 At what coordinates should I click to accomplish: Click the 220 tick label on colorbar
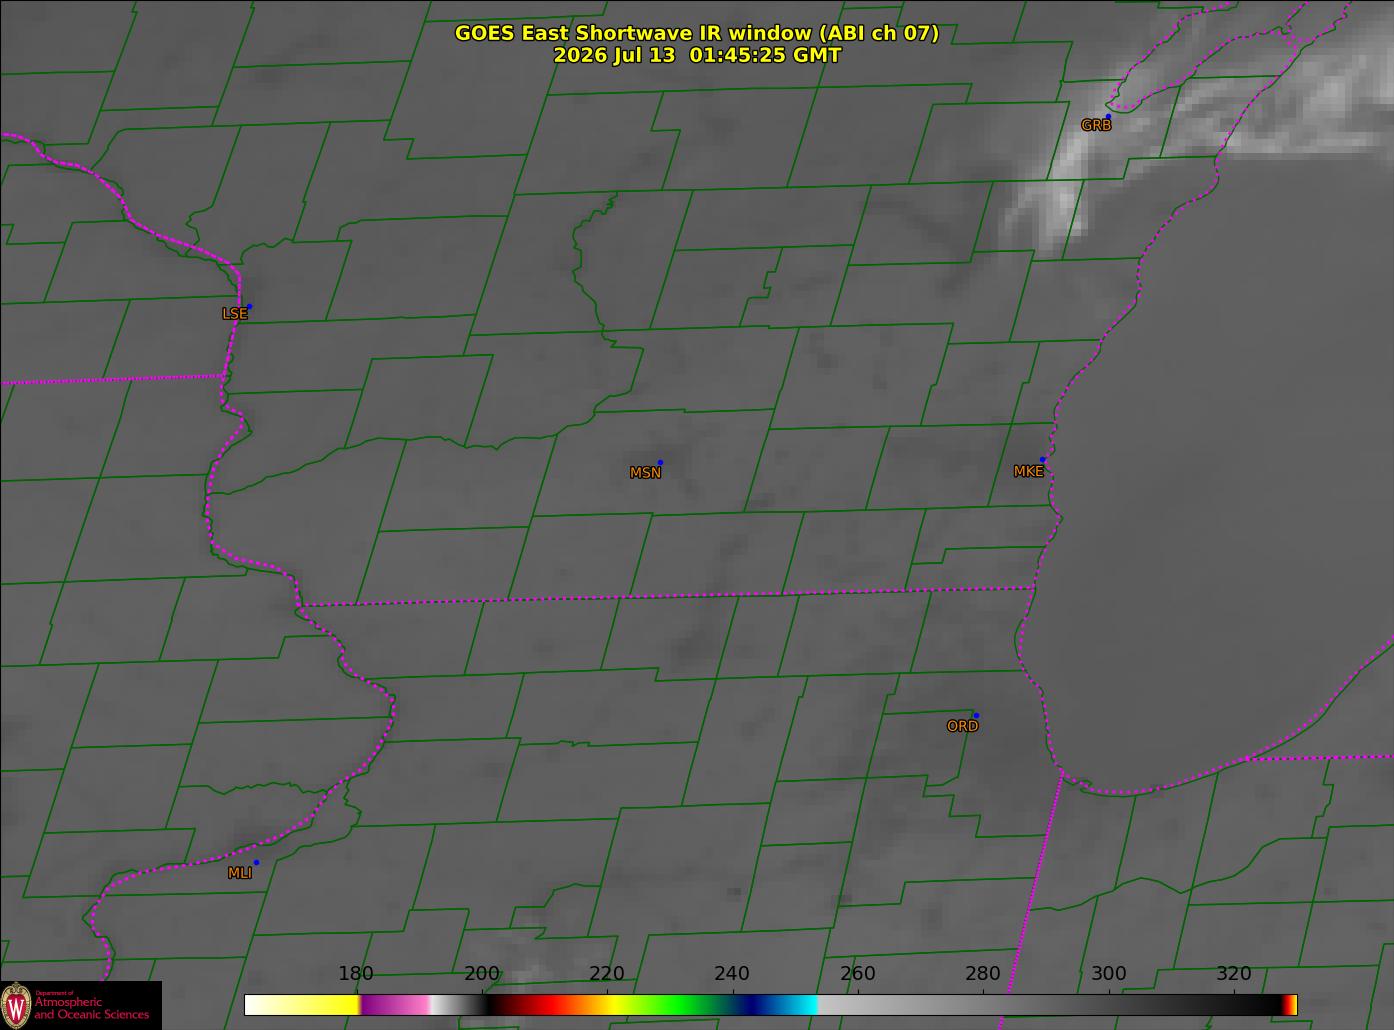click(x=606, y=974)
